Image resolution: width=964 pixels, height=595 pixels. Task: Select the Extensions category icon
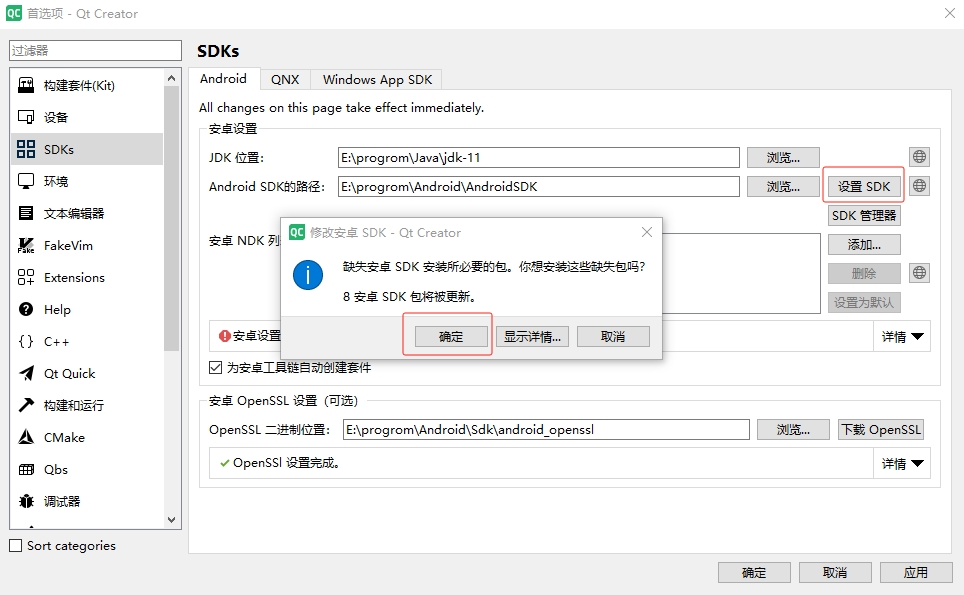(x=26, y=277)
